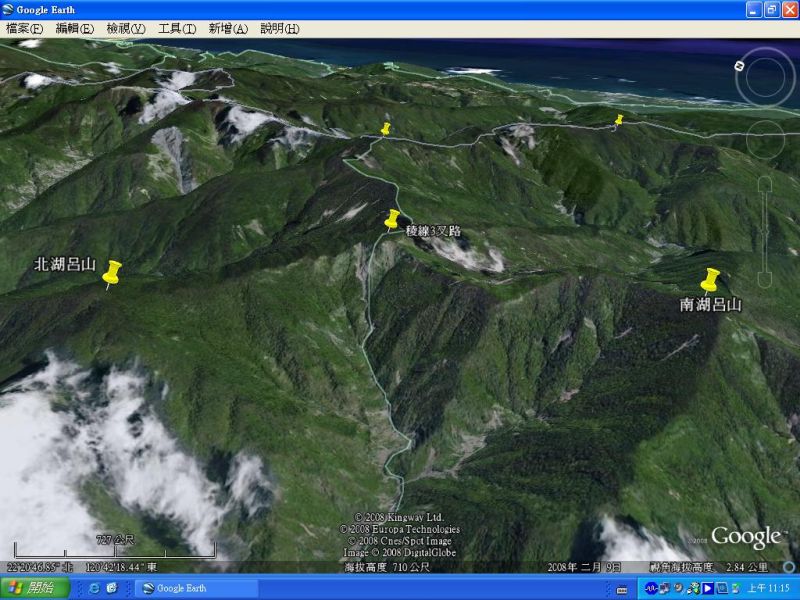800x600 pixels.
Task: Click the keyboard language bar icon in taskbar
Action: (x=621, y=590)
